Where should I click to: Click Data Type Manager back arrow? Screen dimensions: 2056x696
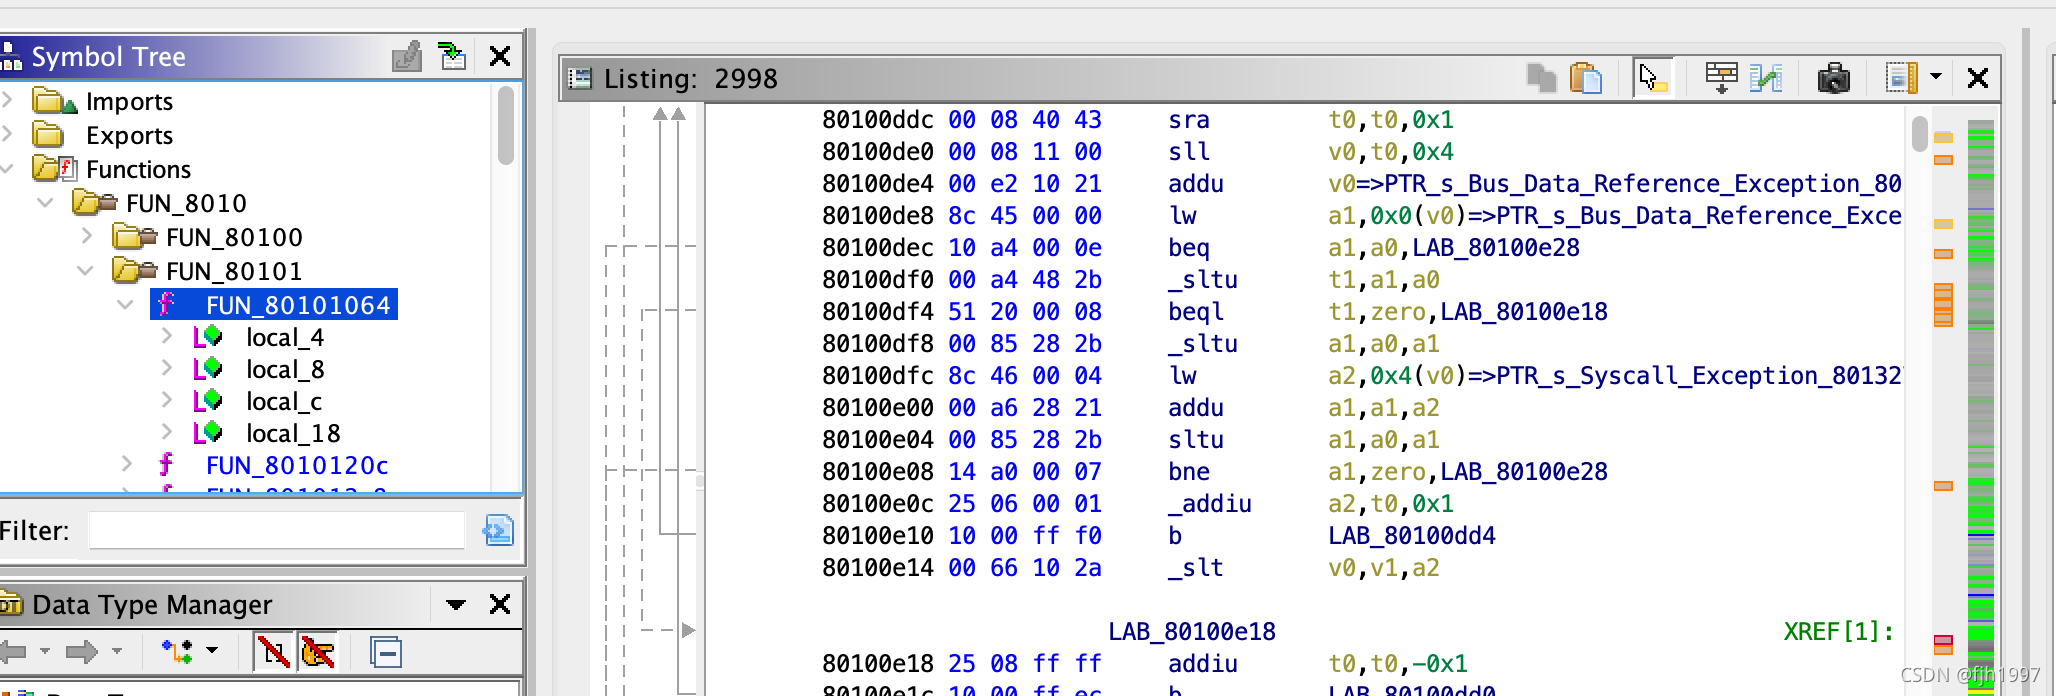click(x=14, y=652)
